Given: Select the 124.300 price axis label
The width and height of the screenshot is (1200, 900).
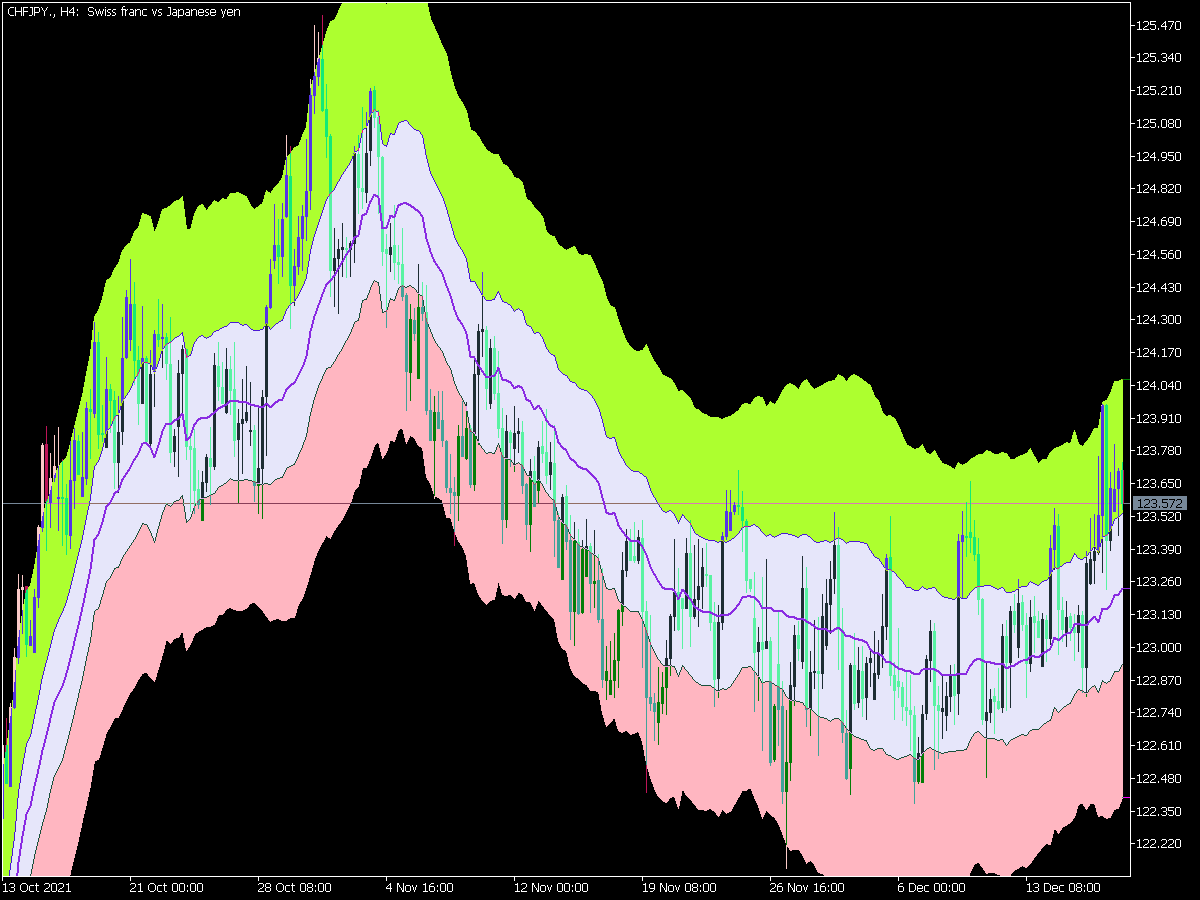Looking at the screenshot, I should click(1160, 319).
